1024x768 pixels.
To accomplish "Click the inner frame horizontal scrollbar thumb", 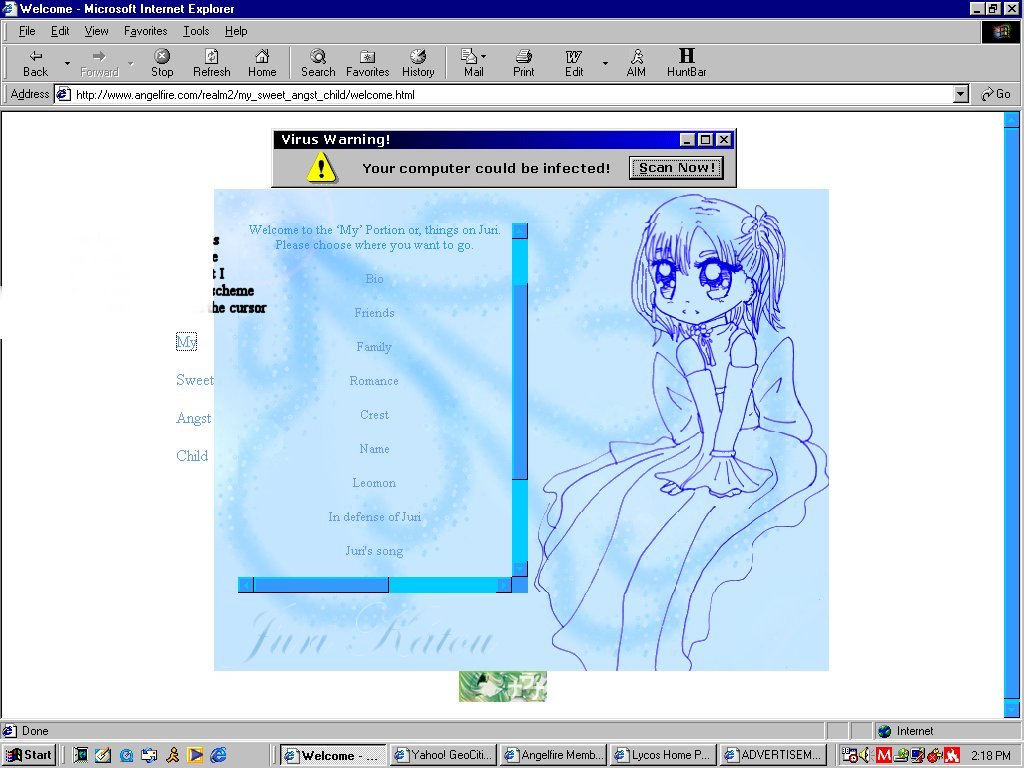I will (321, 584).
